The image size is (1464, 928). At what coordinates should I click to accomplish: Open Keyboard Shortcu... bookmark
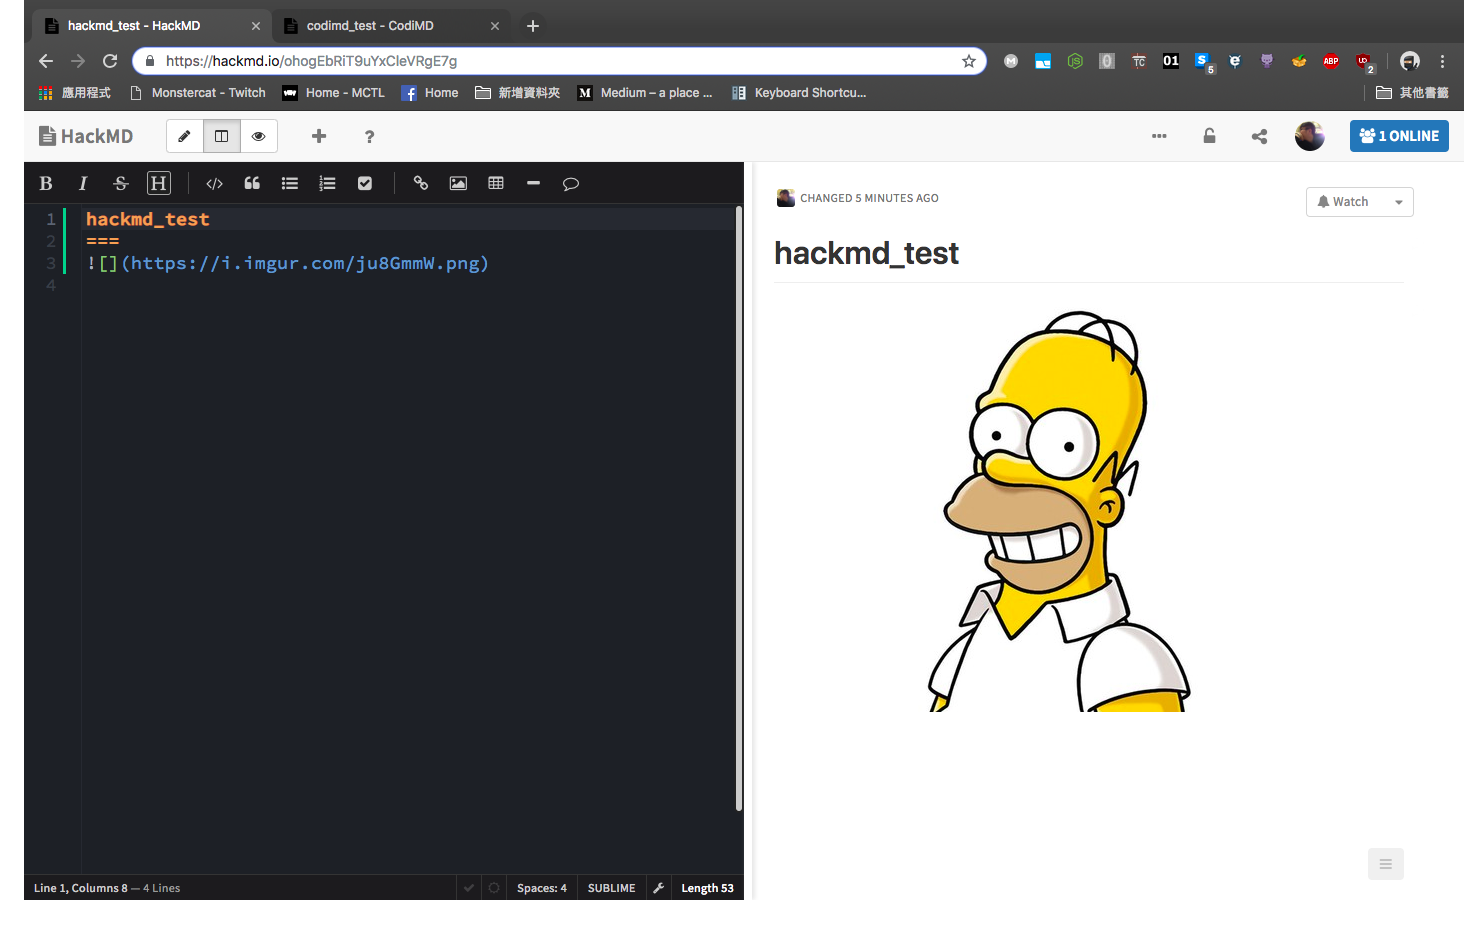799,93
